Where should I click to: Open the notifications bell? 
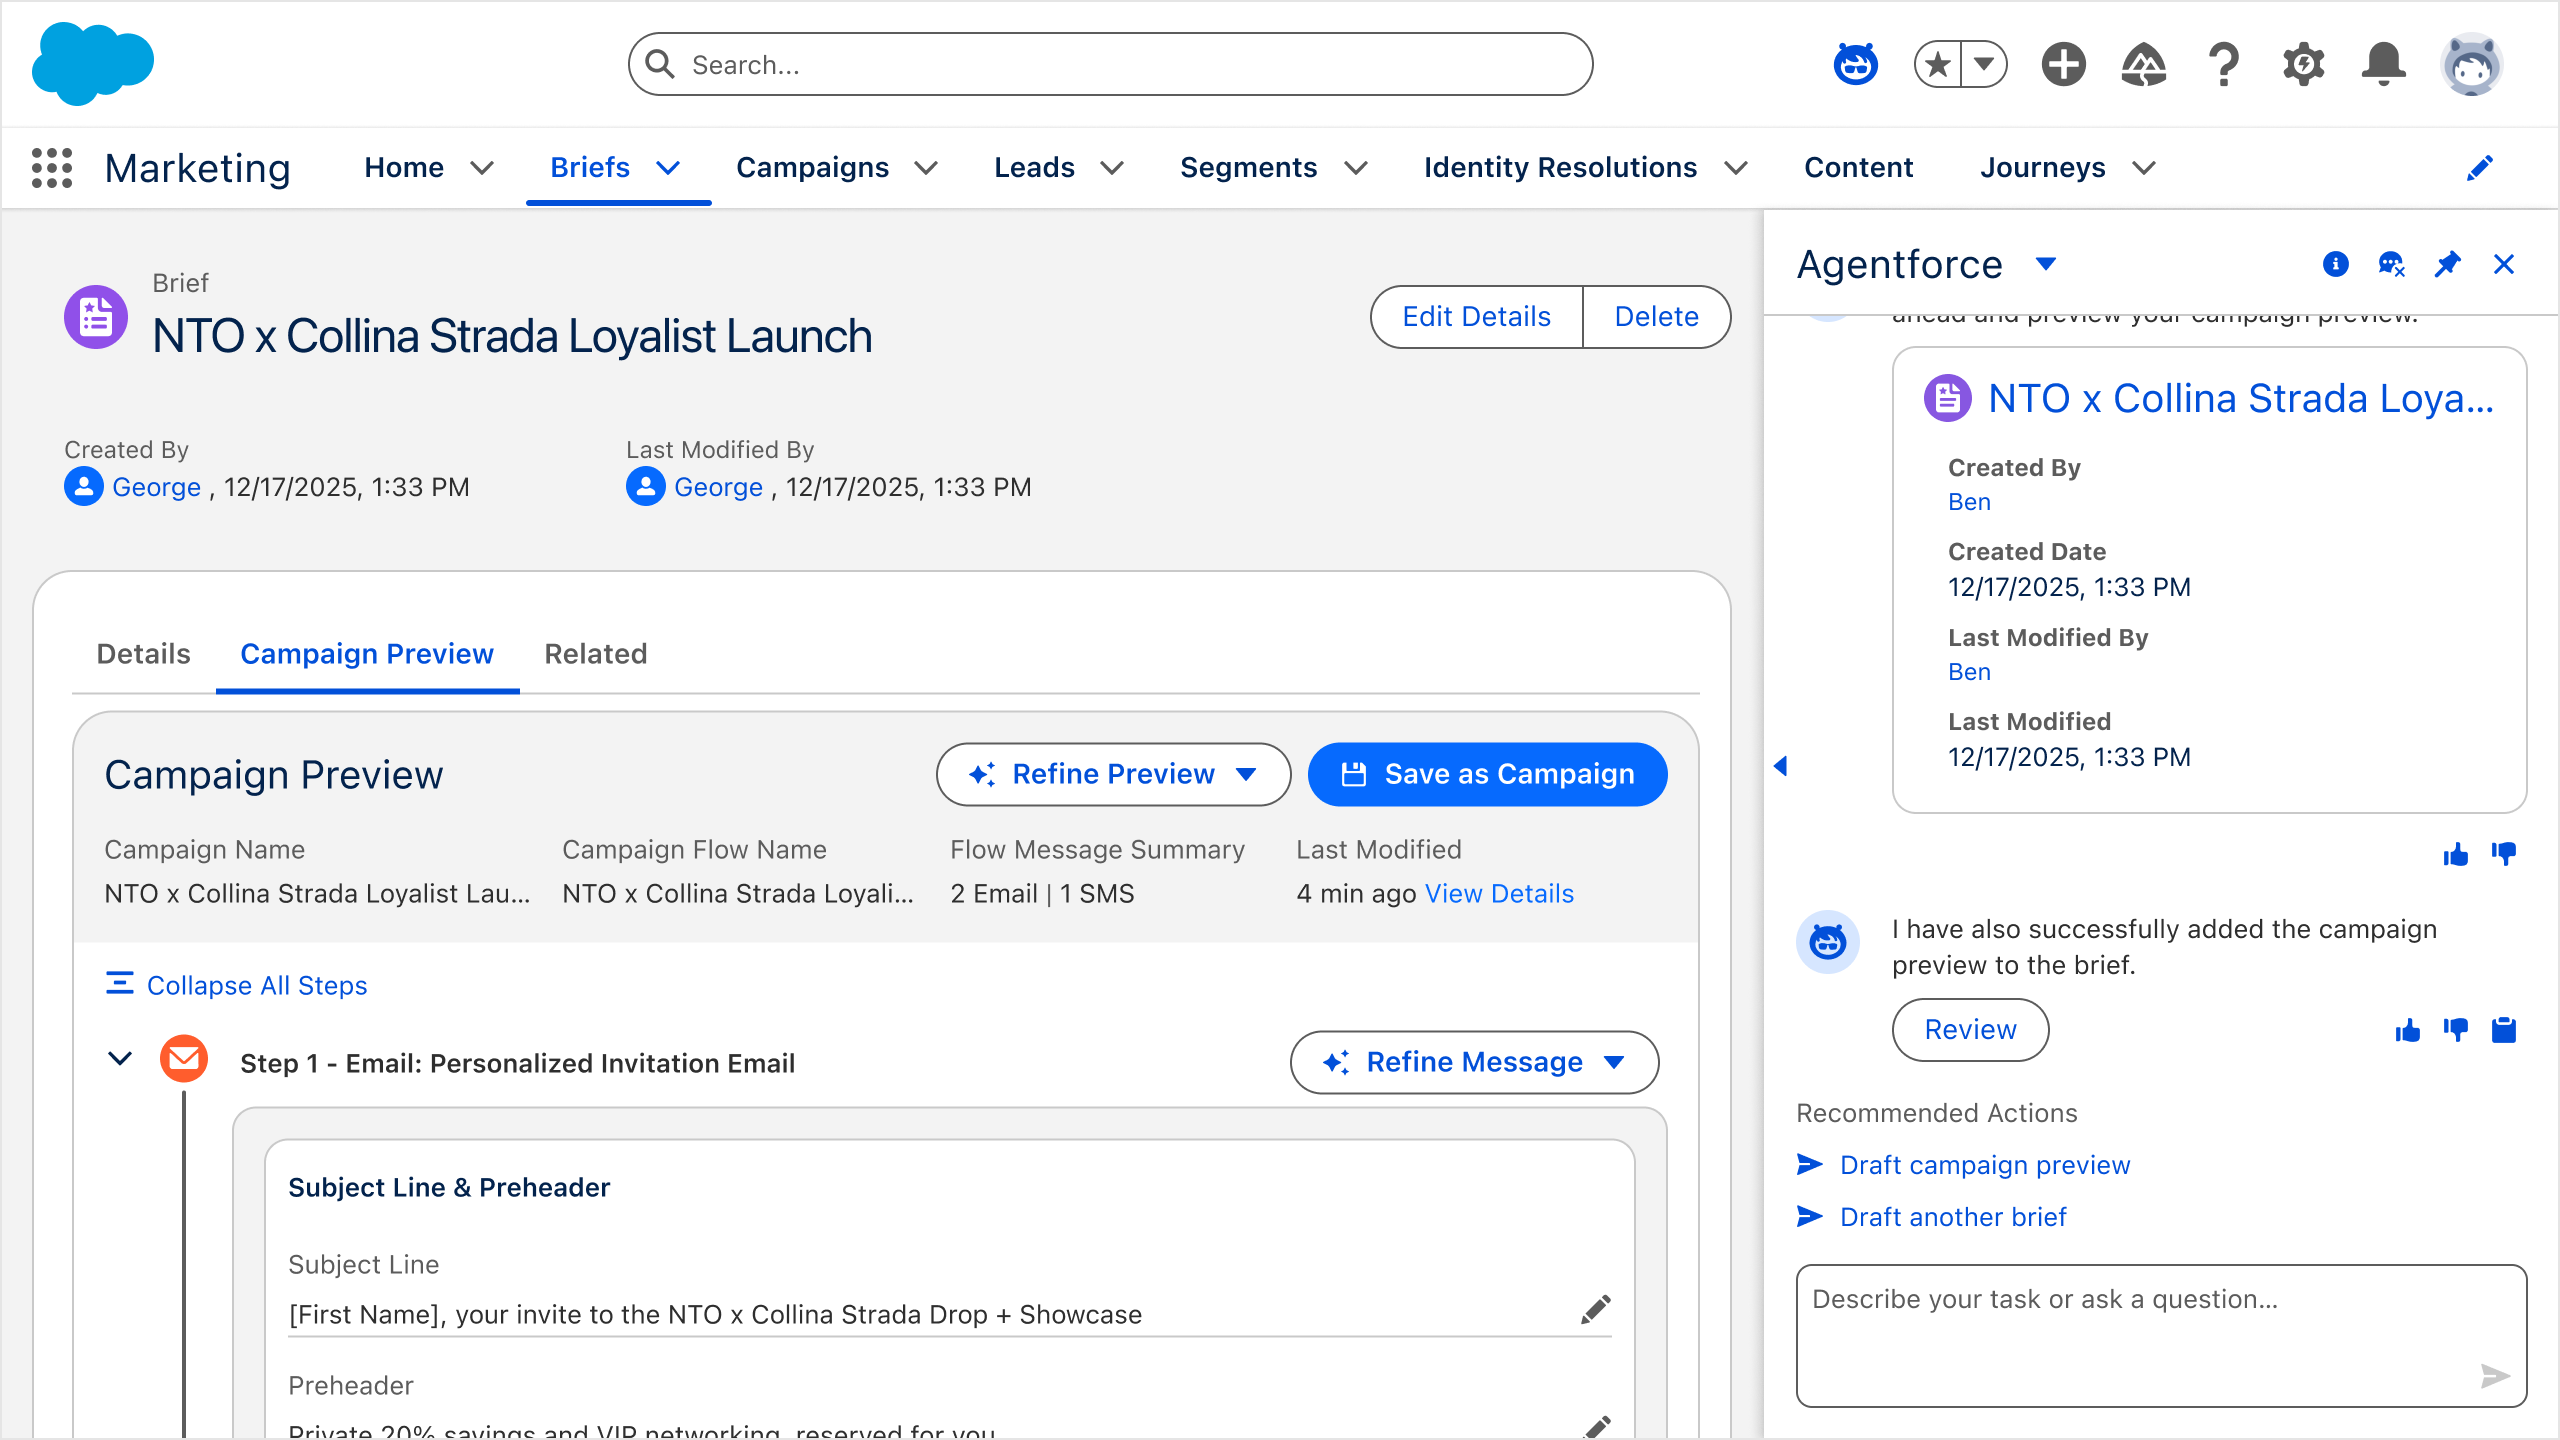point(2384,65)
